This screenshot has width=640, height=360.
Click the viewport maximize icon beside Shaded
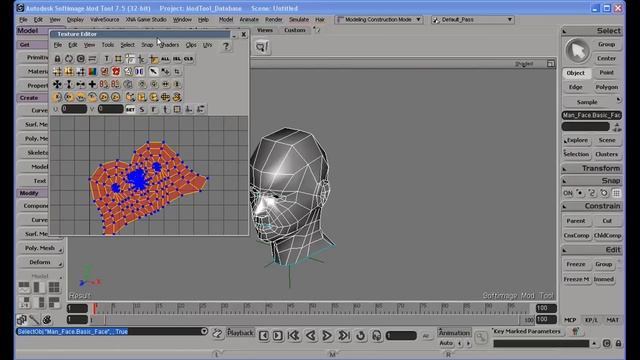coord(551,64)
